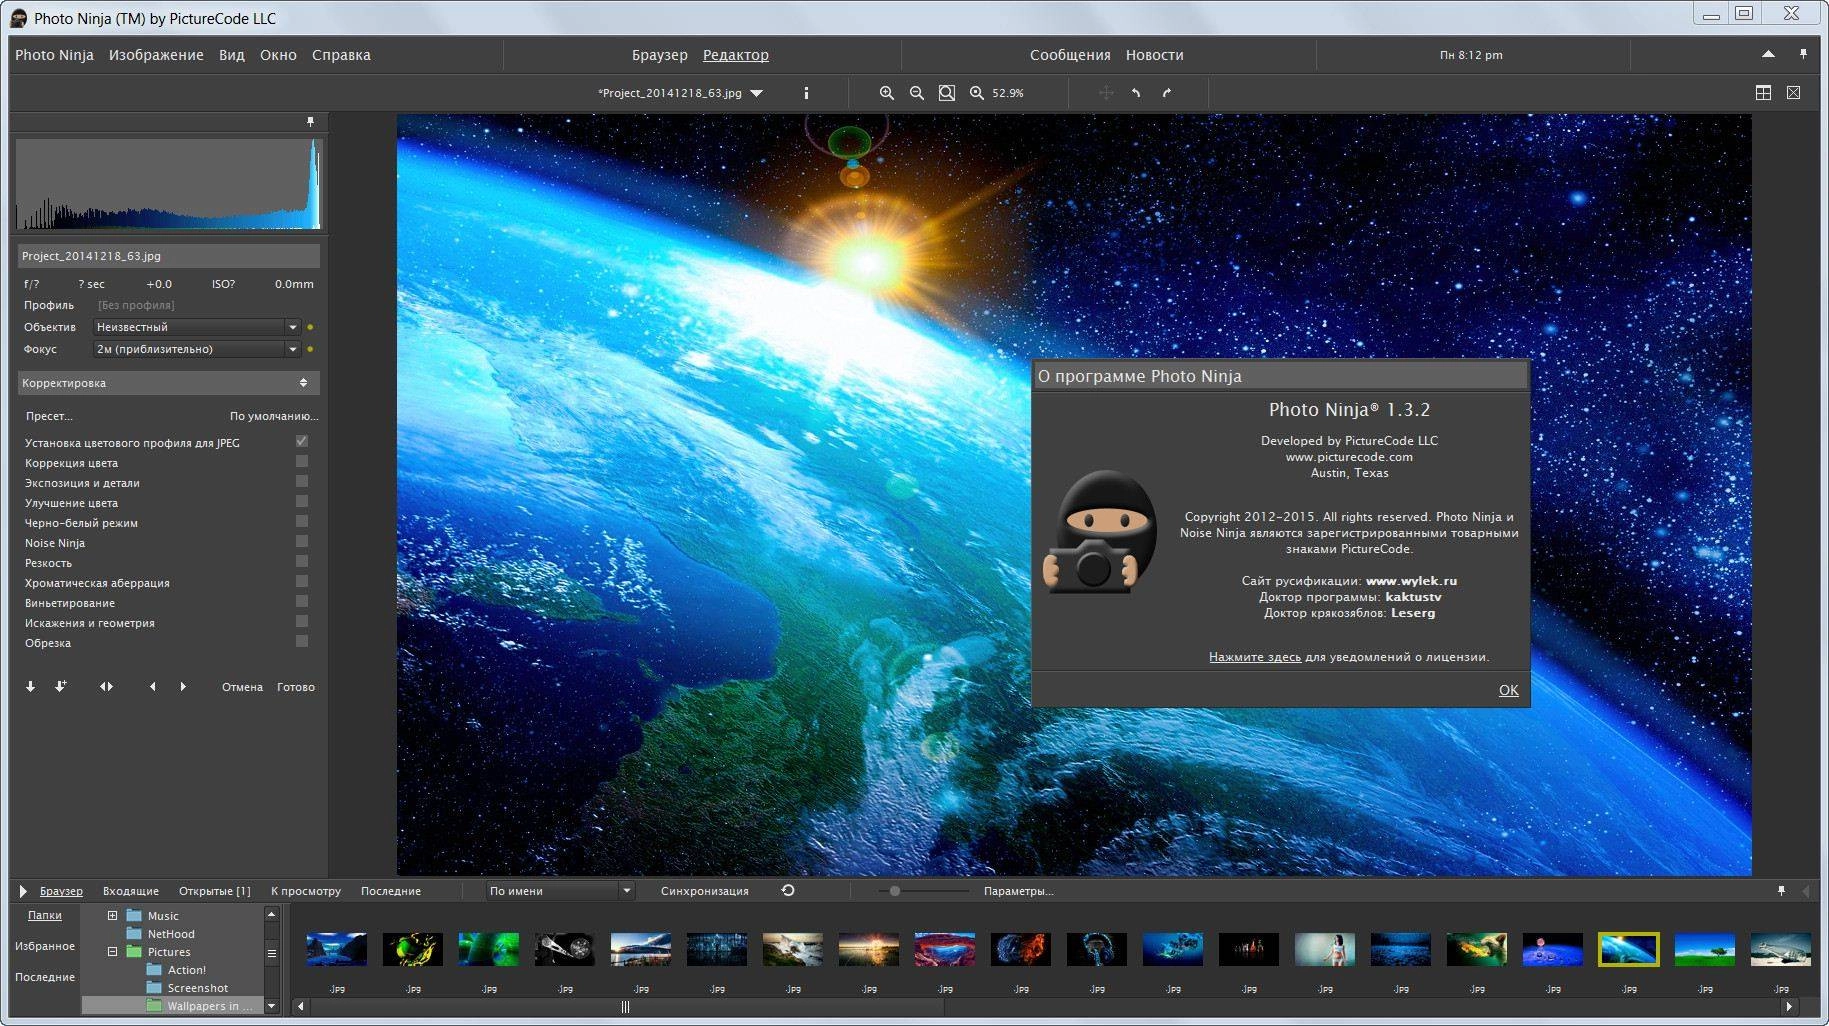Image resolution: width=1829 pixels, height=1026 pixels.
Task: Open image info icon
Action: (806, 93)
